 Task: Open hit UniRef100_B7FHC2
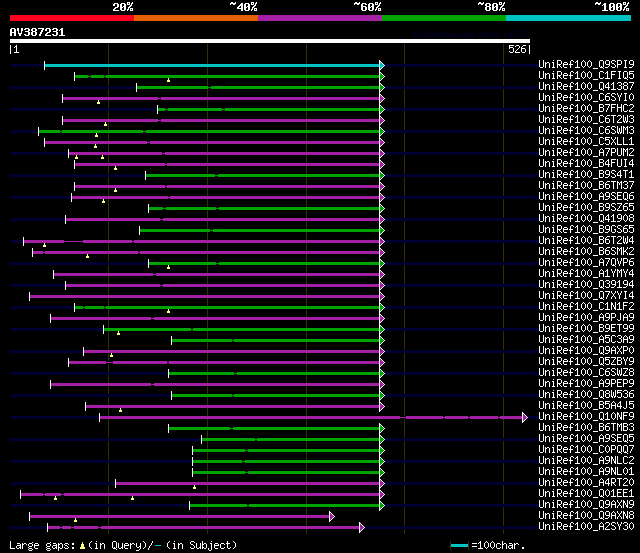click(586, 108)
